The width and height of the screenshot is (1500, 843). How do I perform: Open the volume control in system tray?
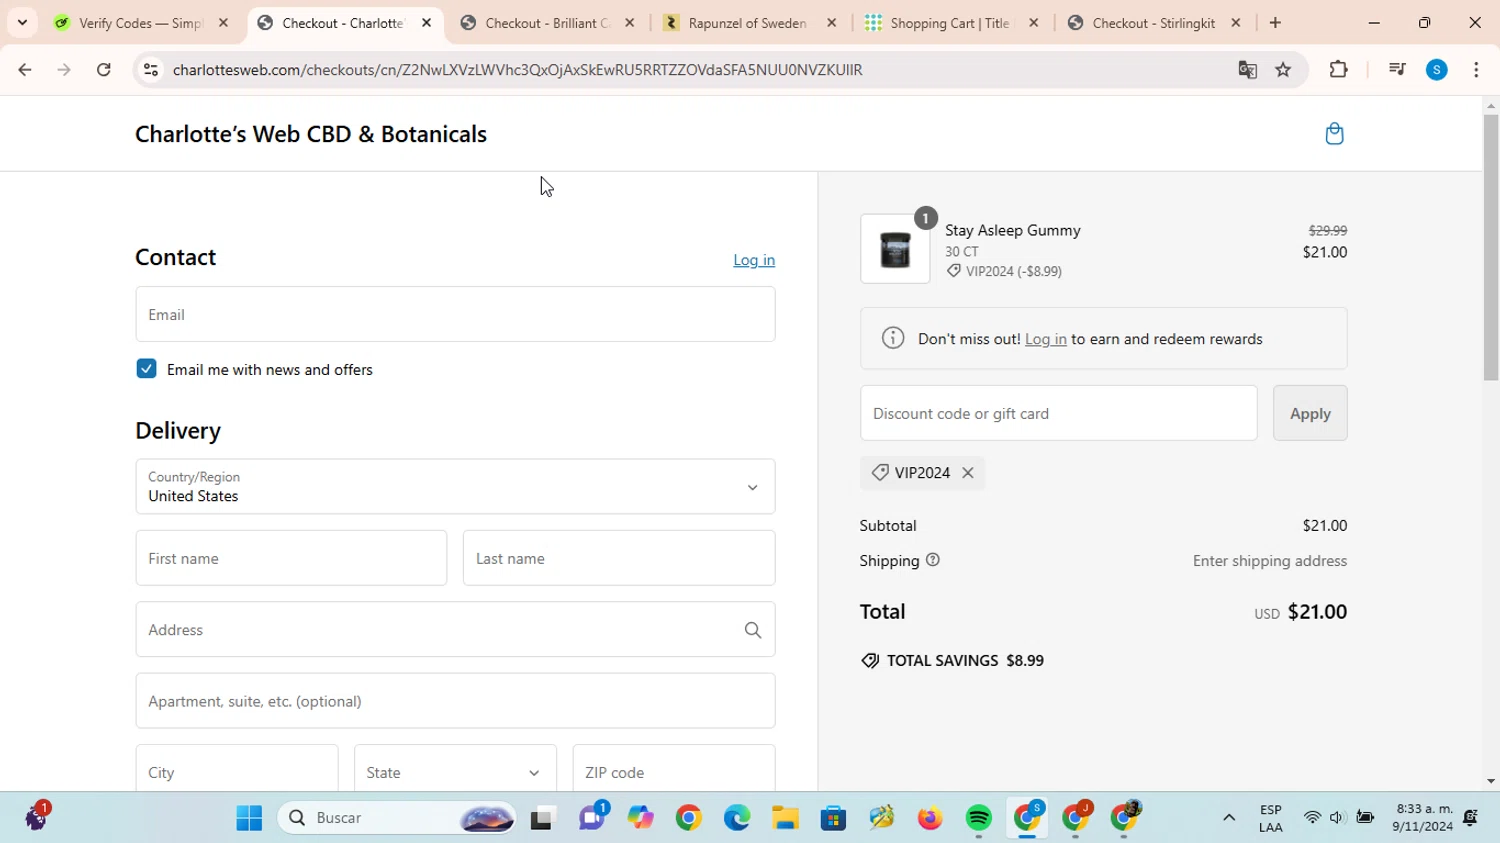point(1337,818)
